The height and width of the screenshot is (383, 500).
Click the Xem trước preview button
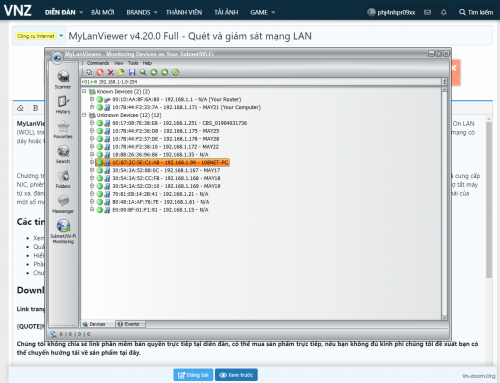pos(236,375)
